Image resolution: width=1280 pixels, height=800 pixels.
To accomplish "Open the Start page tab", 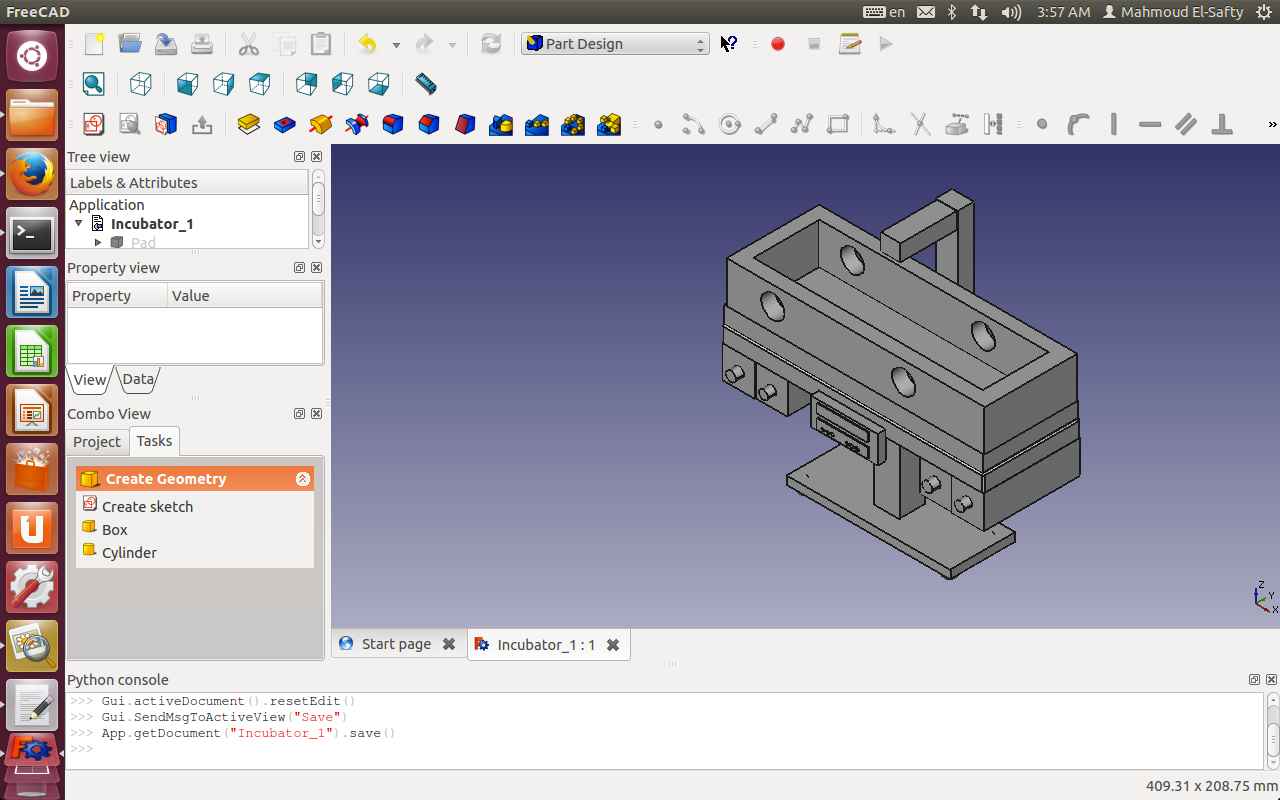I will 397,644.
